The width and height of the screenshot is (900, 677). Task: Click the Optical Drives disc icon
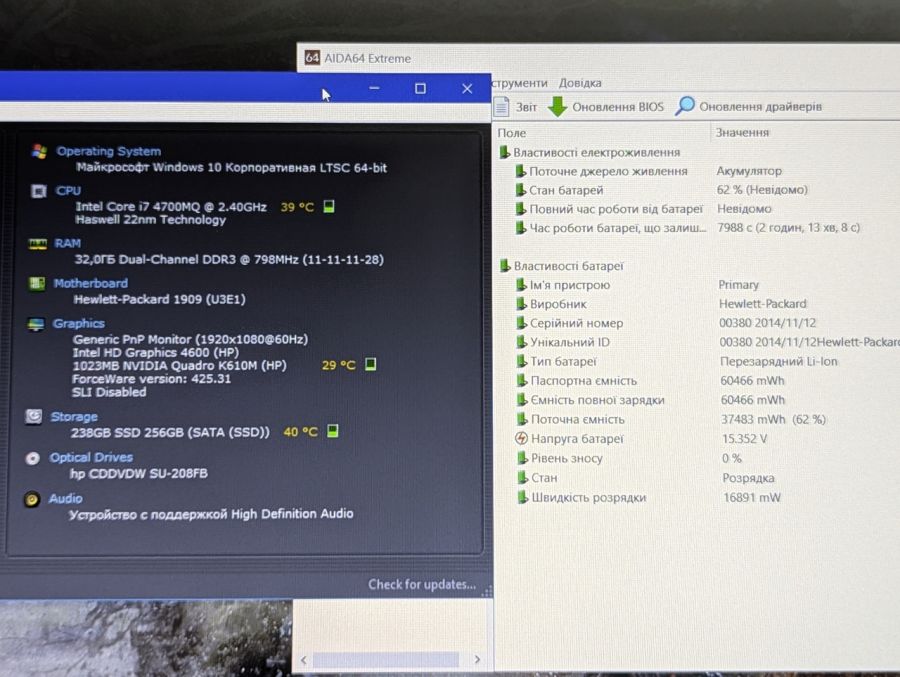[33, 458]
